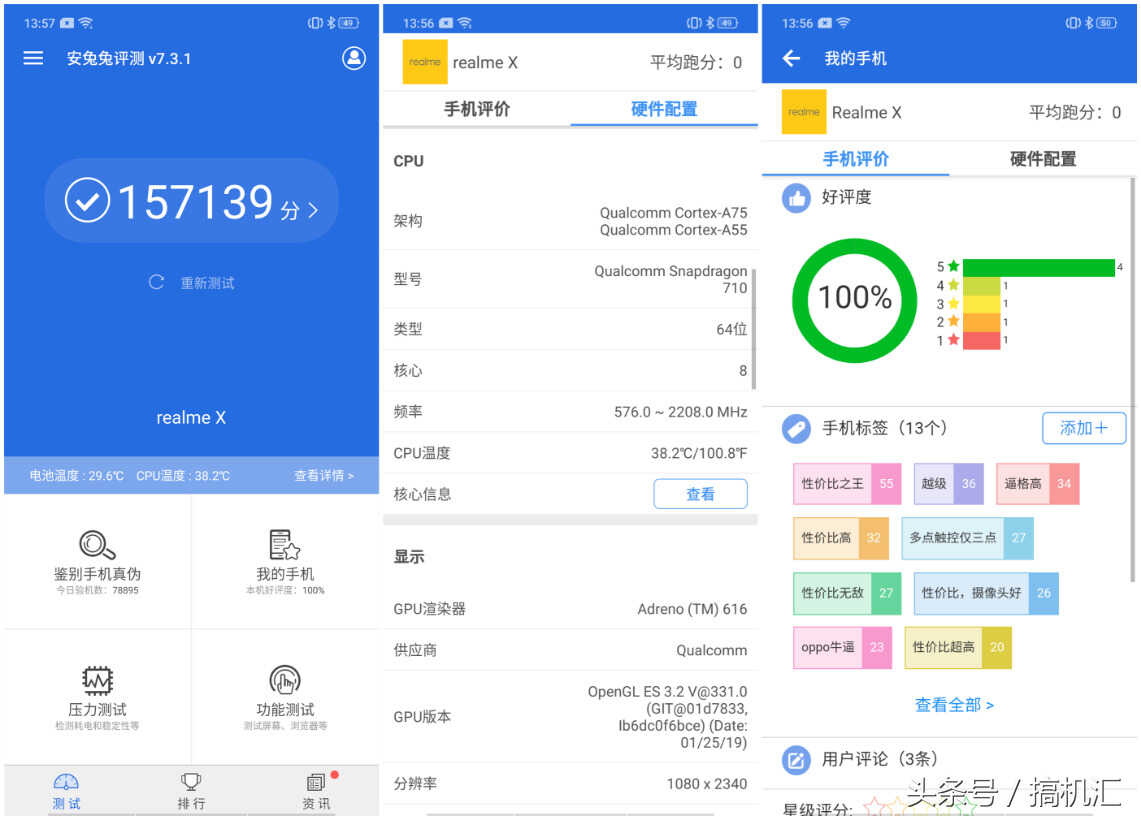Click the scrollbar on 我的手机 review list
1141x820 pixels.
point(1133,380)
